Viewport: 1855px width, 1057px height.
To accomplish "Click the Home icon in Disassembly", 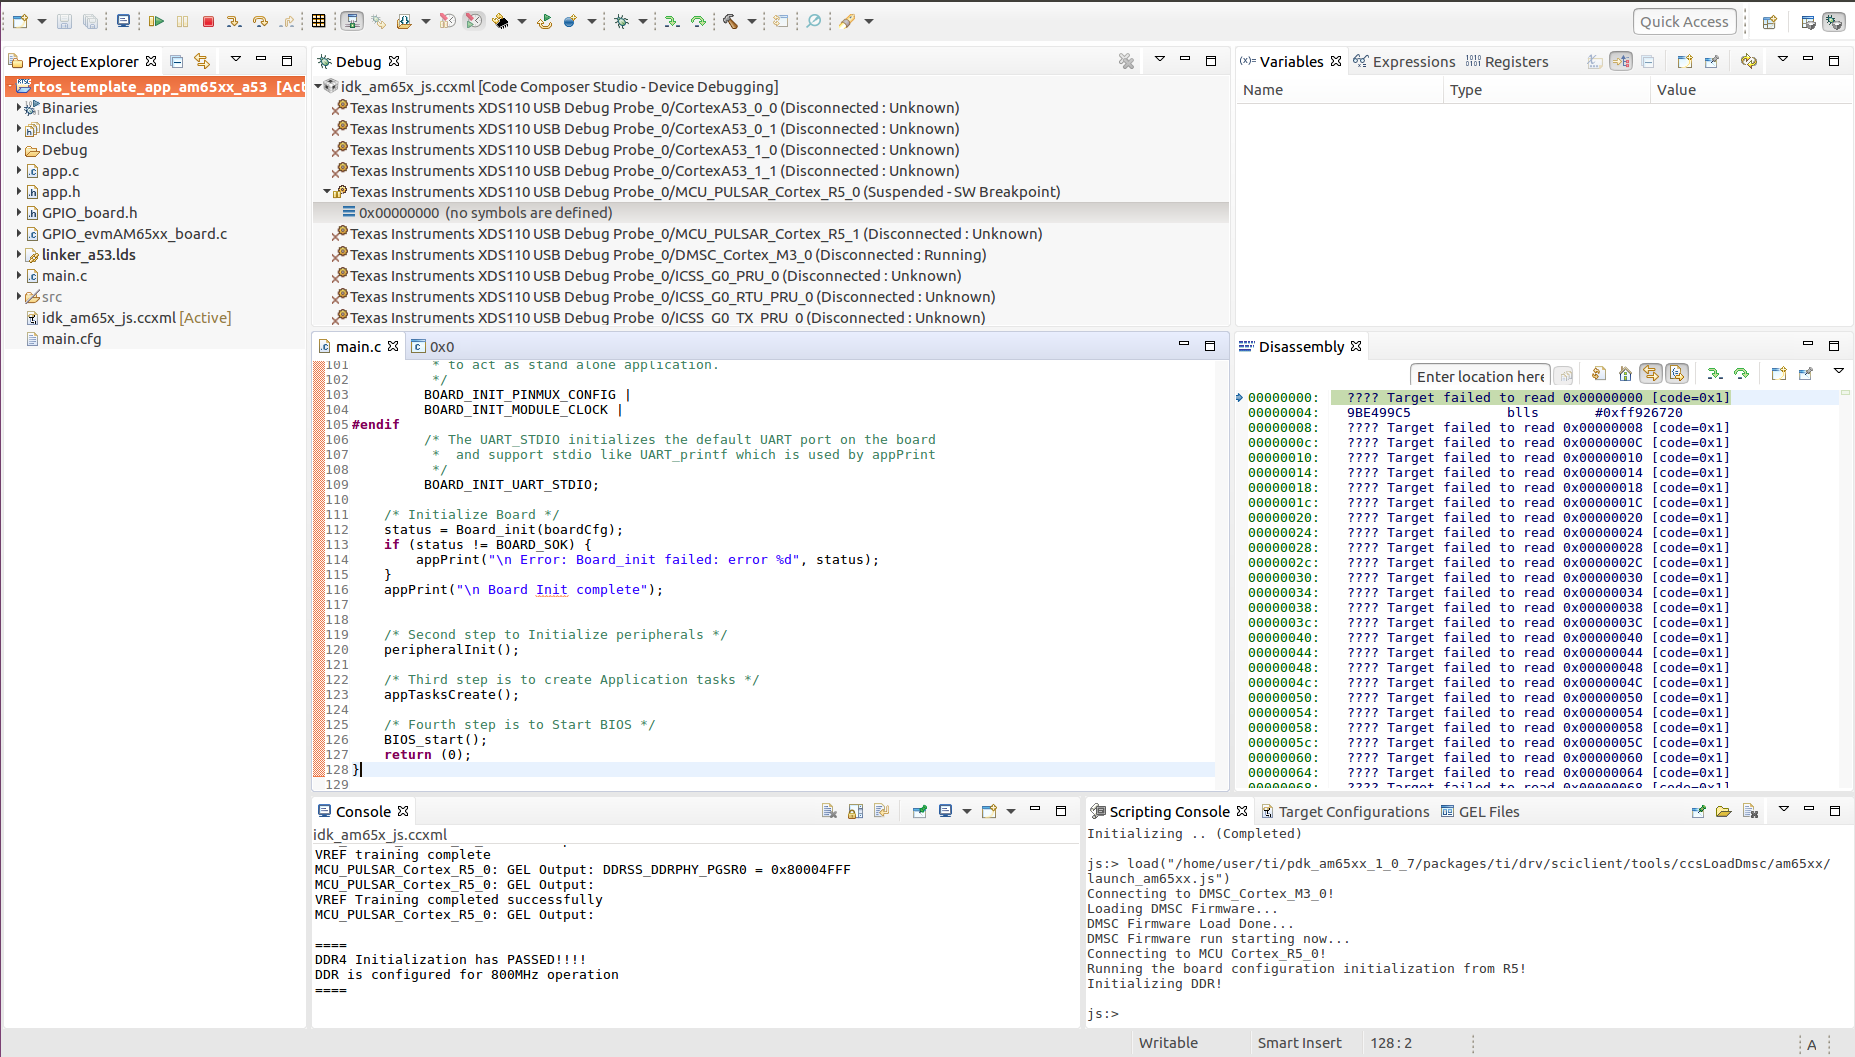I will click(x=1625, y=374).
